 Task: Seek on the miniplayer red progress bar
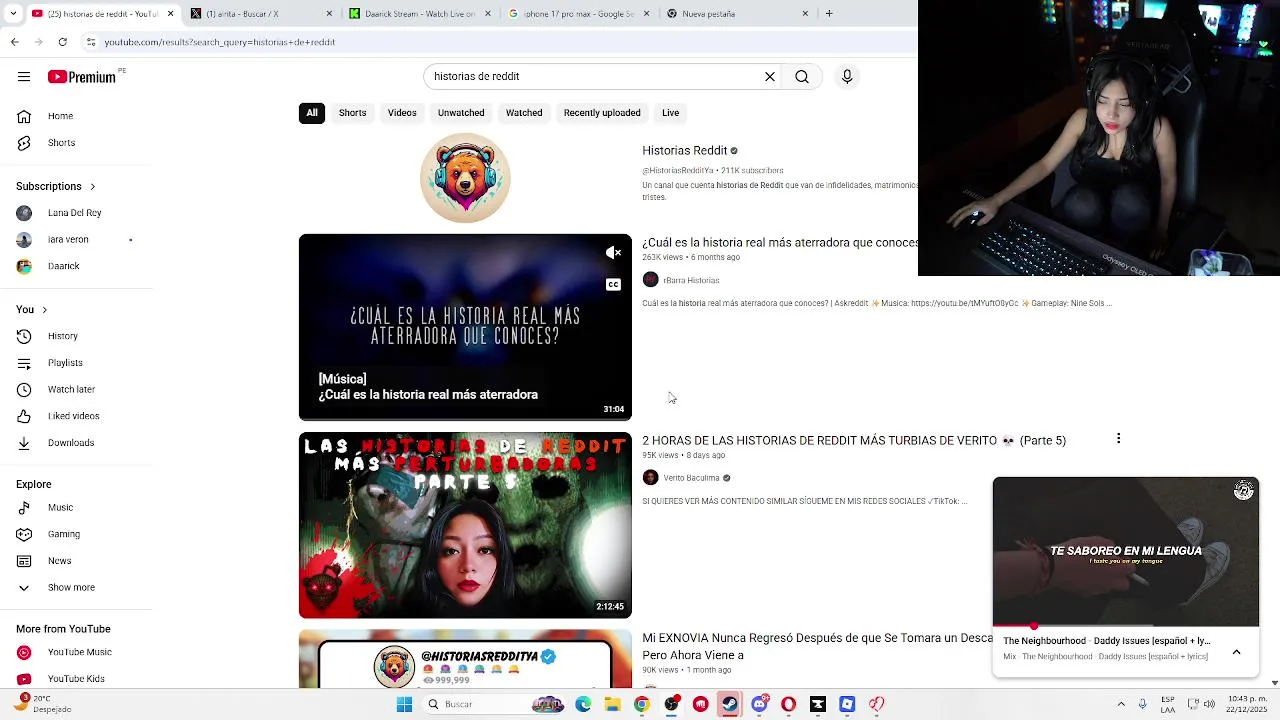pyautogui.click(x=1126, y=626)
